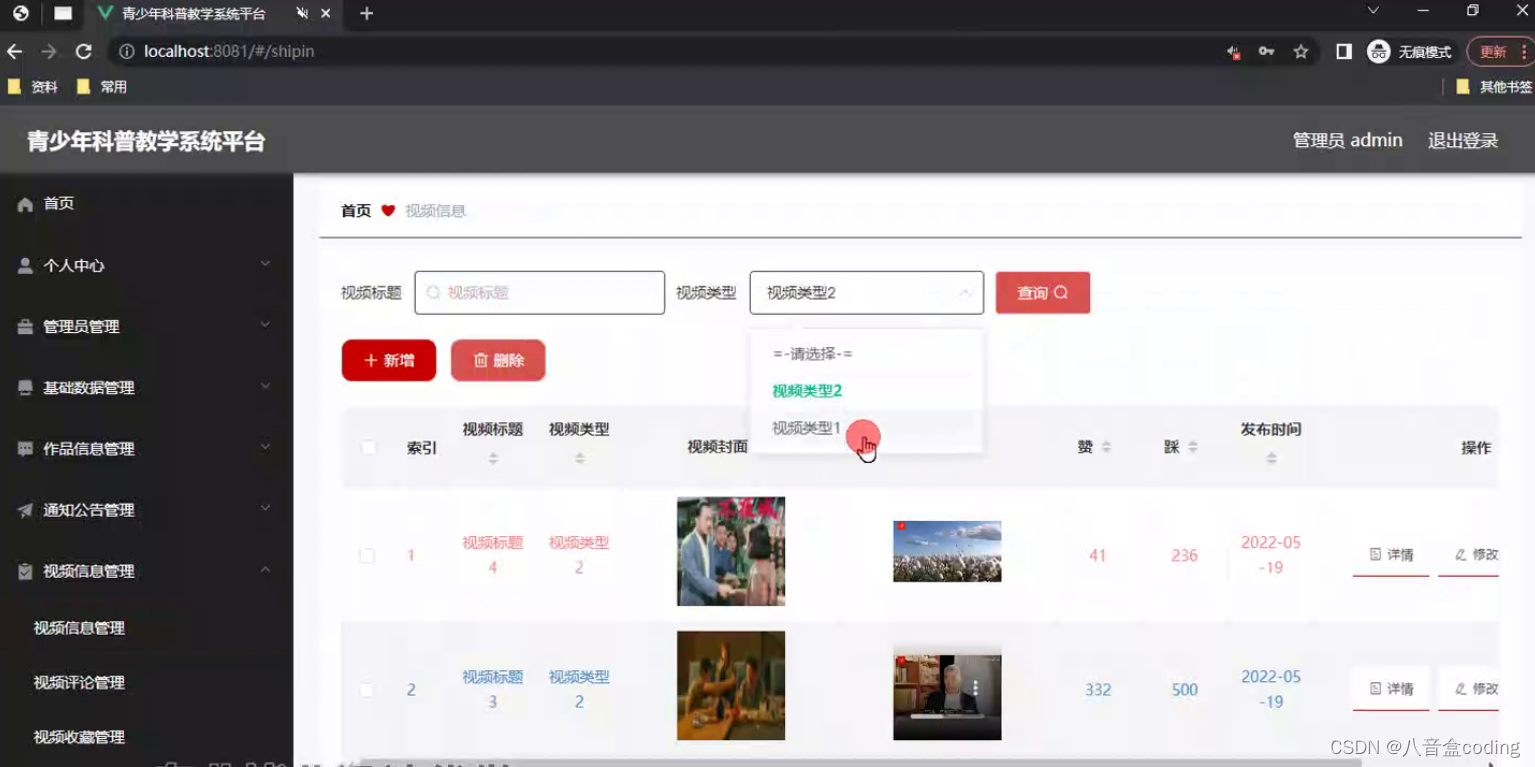Click the browser forward arrow

click(x=48, y=51)
